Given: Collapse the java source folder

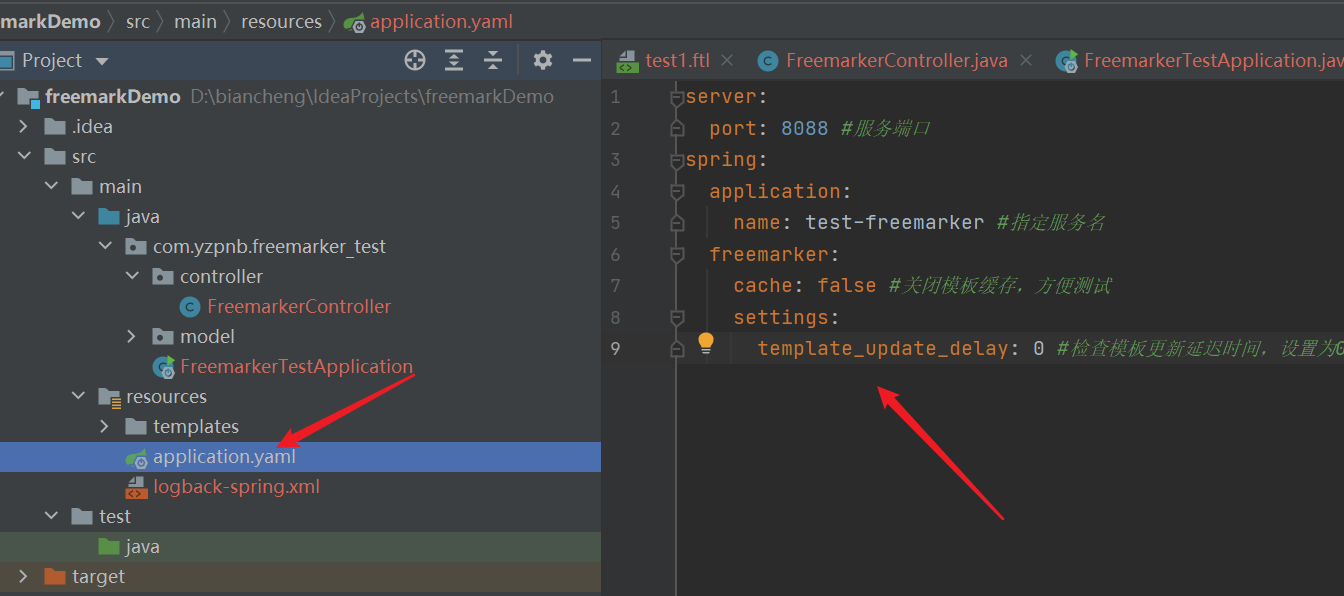Looking at the screenshot, I should tap(78, 217).
